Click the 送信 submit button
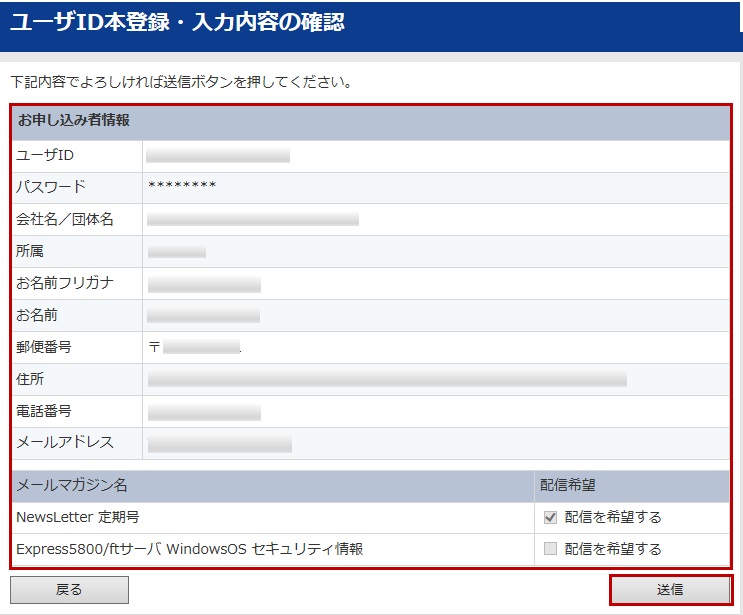Image resolution: width=743 pixels, height=615 pixels. (670, 590)
